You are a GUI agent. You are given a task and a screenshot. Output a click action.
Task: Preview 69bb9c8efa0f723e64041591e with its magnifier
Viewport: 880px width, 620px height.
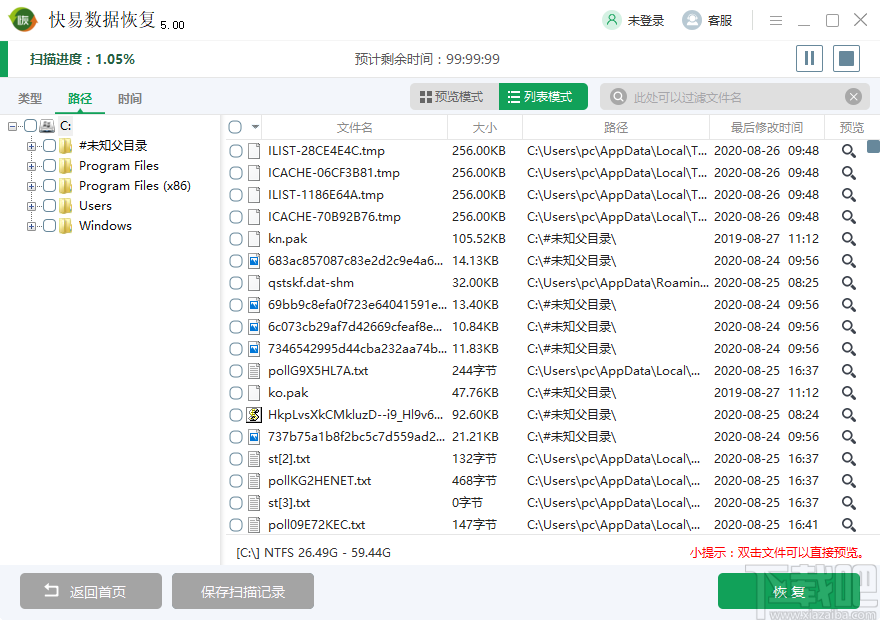point(848,305)
